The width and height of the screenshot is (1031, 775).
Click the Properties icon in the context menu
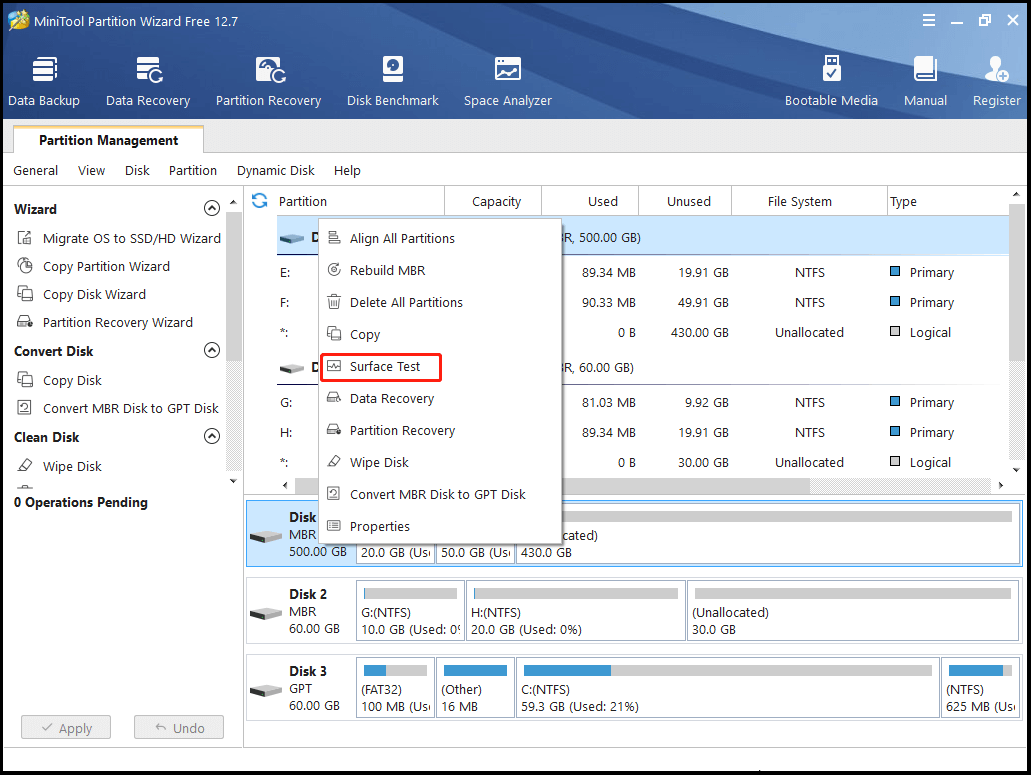click(334, 526)
